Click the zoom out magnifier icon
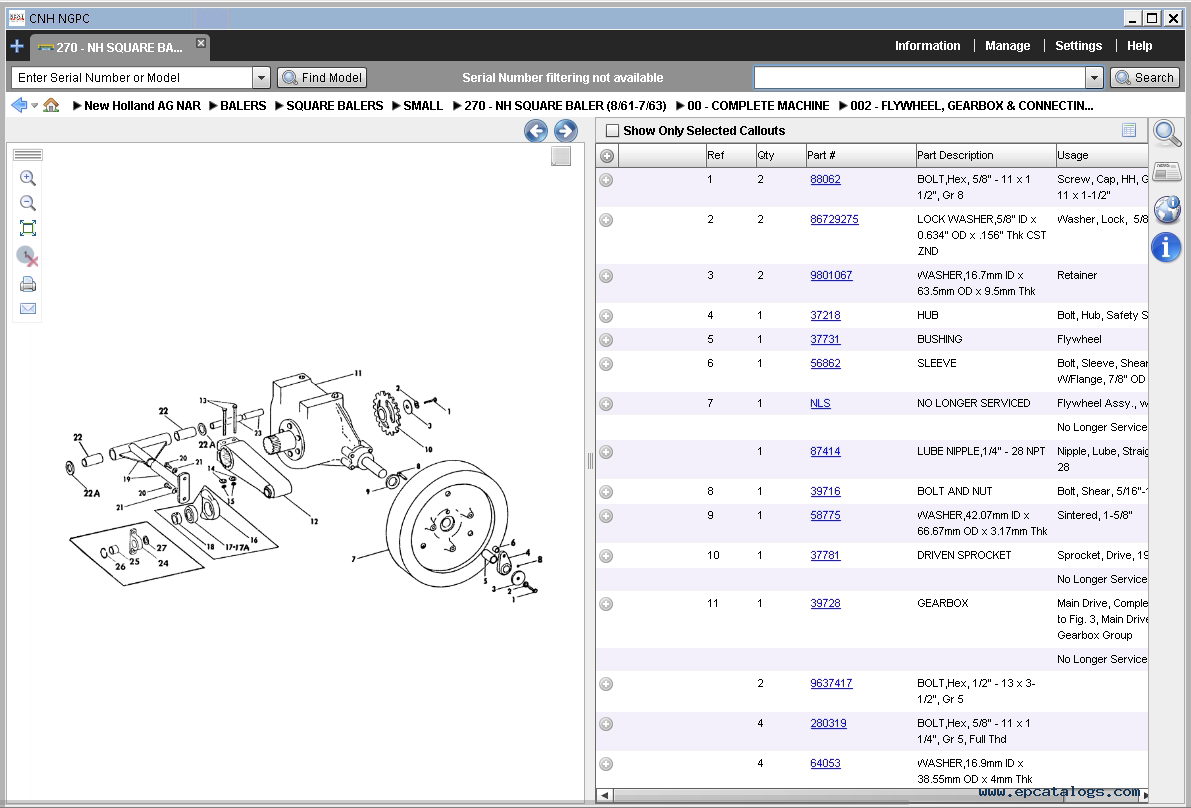 click(28, 203)
